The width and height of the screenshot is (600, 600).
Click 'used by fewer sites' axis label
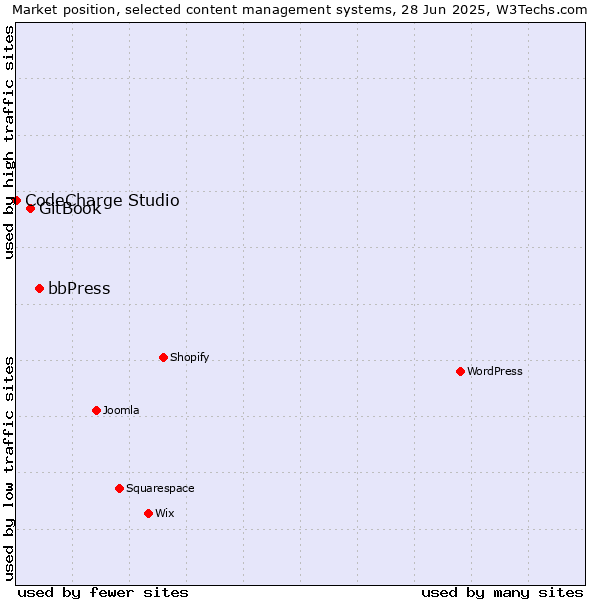[x=103, y=593]
